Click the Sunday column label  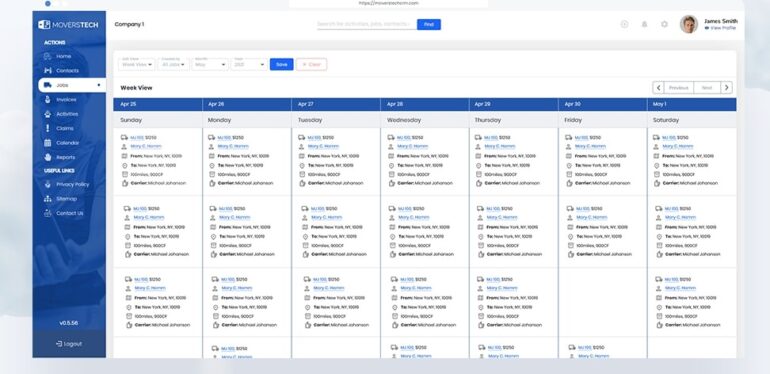[x=131, y=120]
